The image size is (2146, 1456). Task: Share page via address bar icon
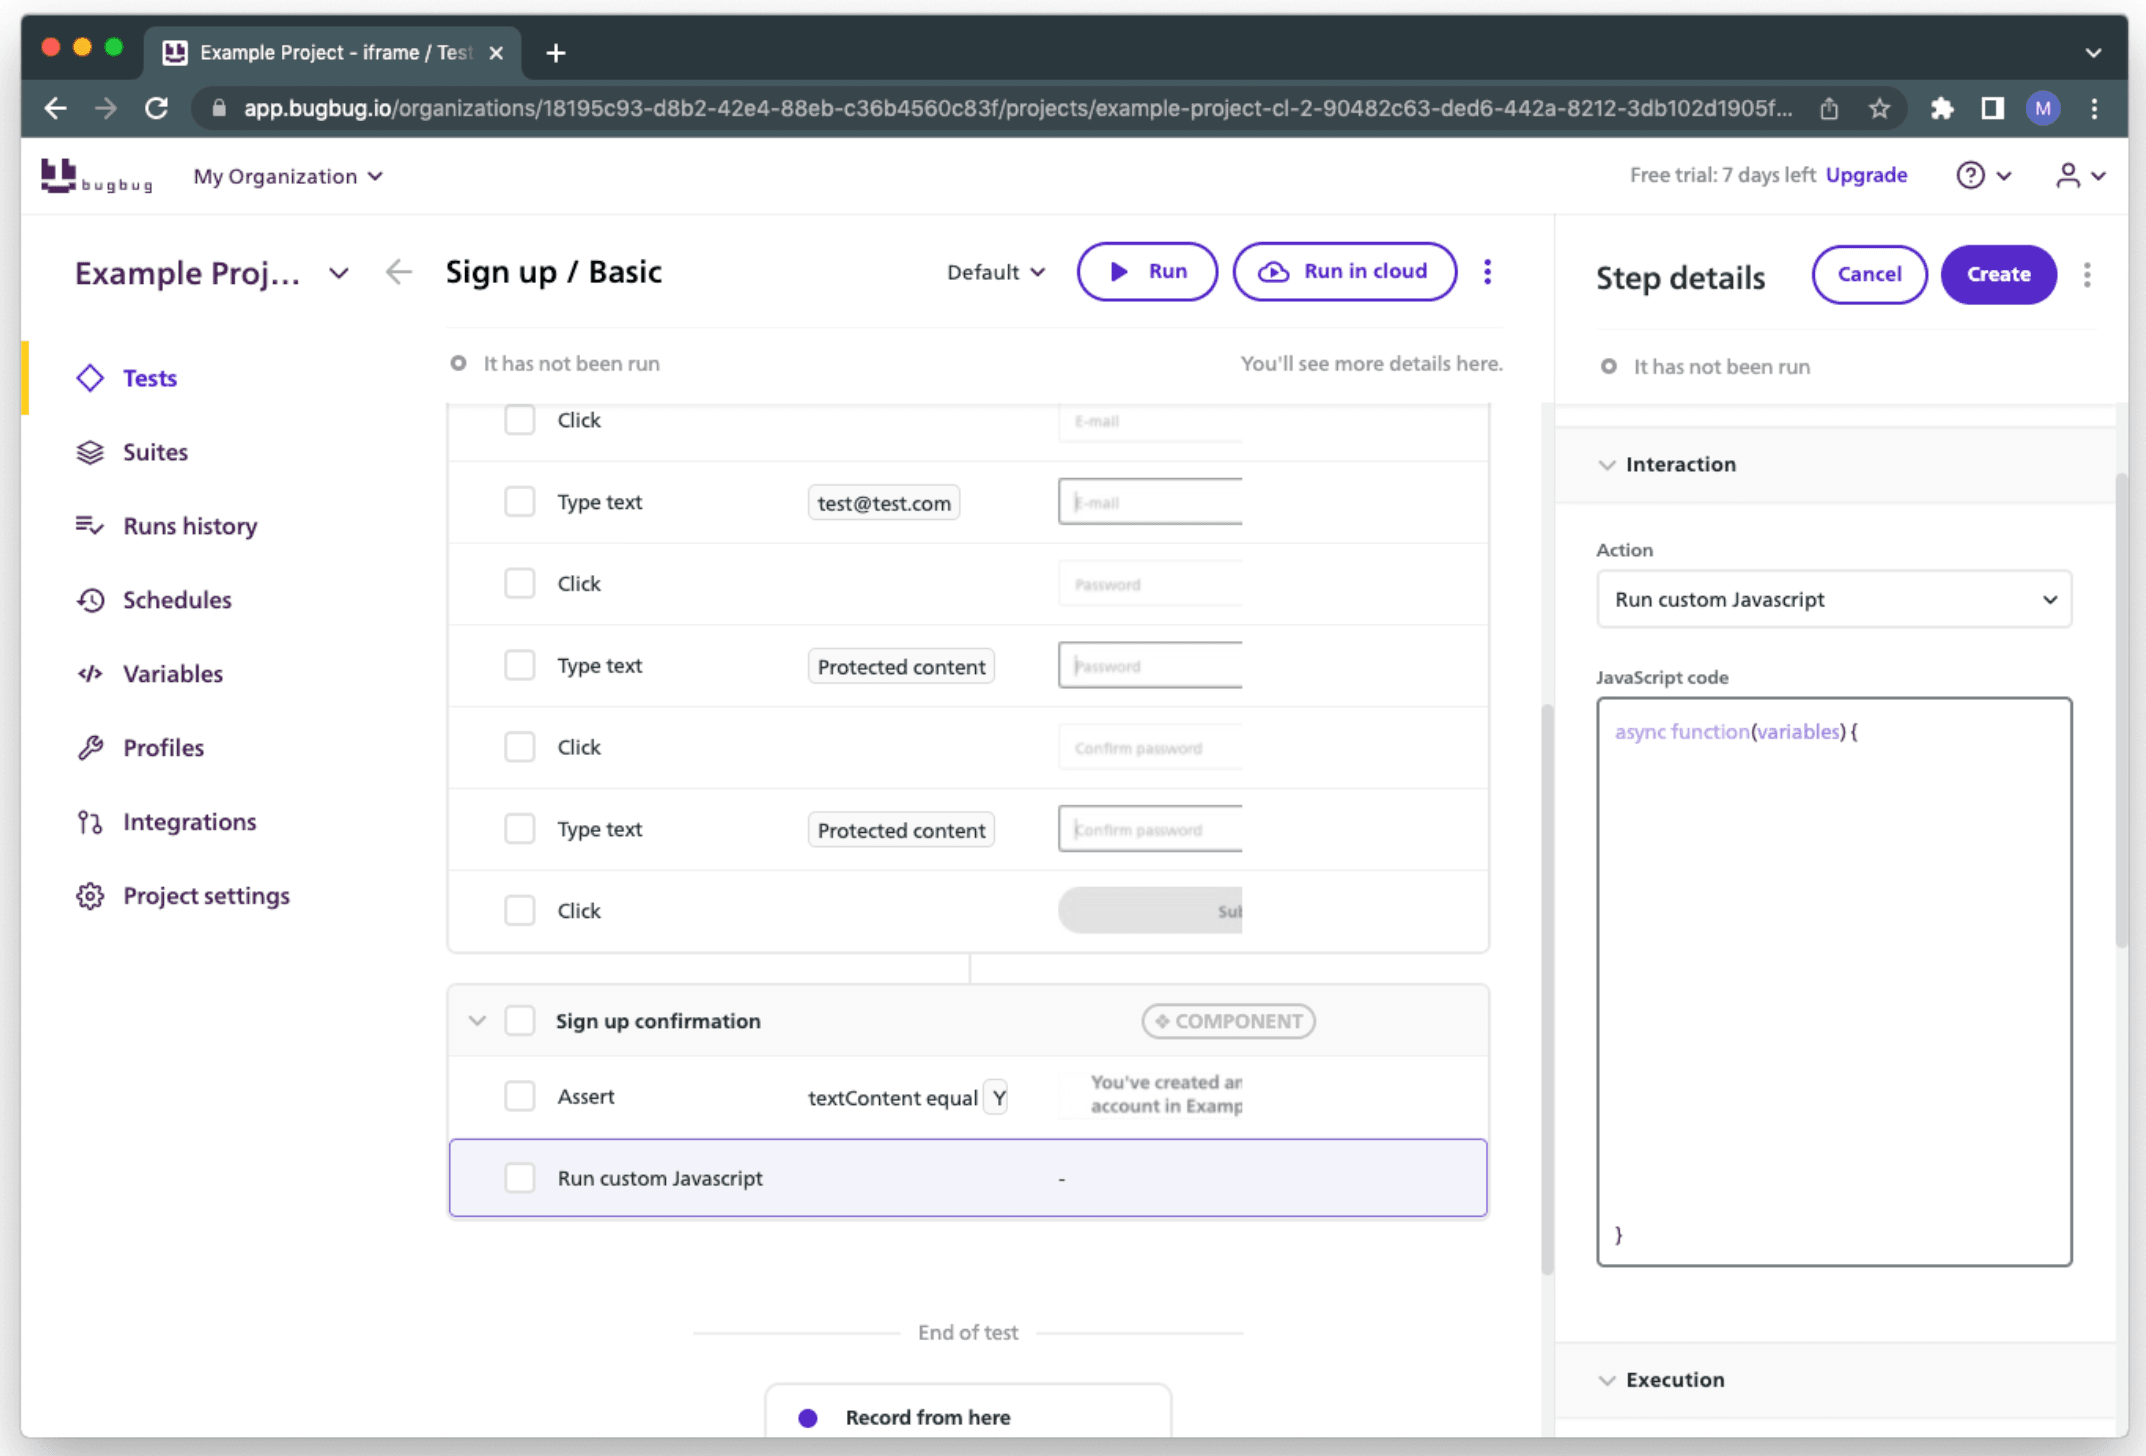pyautogui.click(x=1829, y=108)
